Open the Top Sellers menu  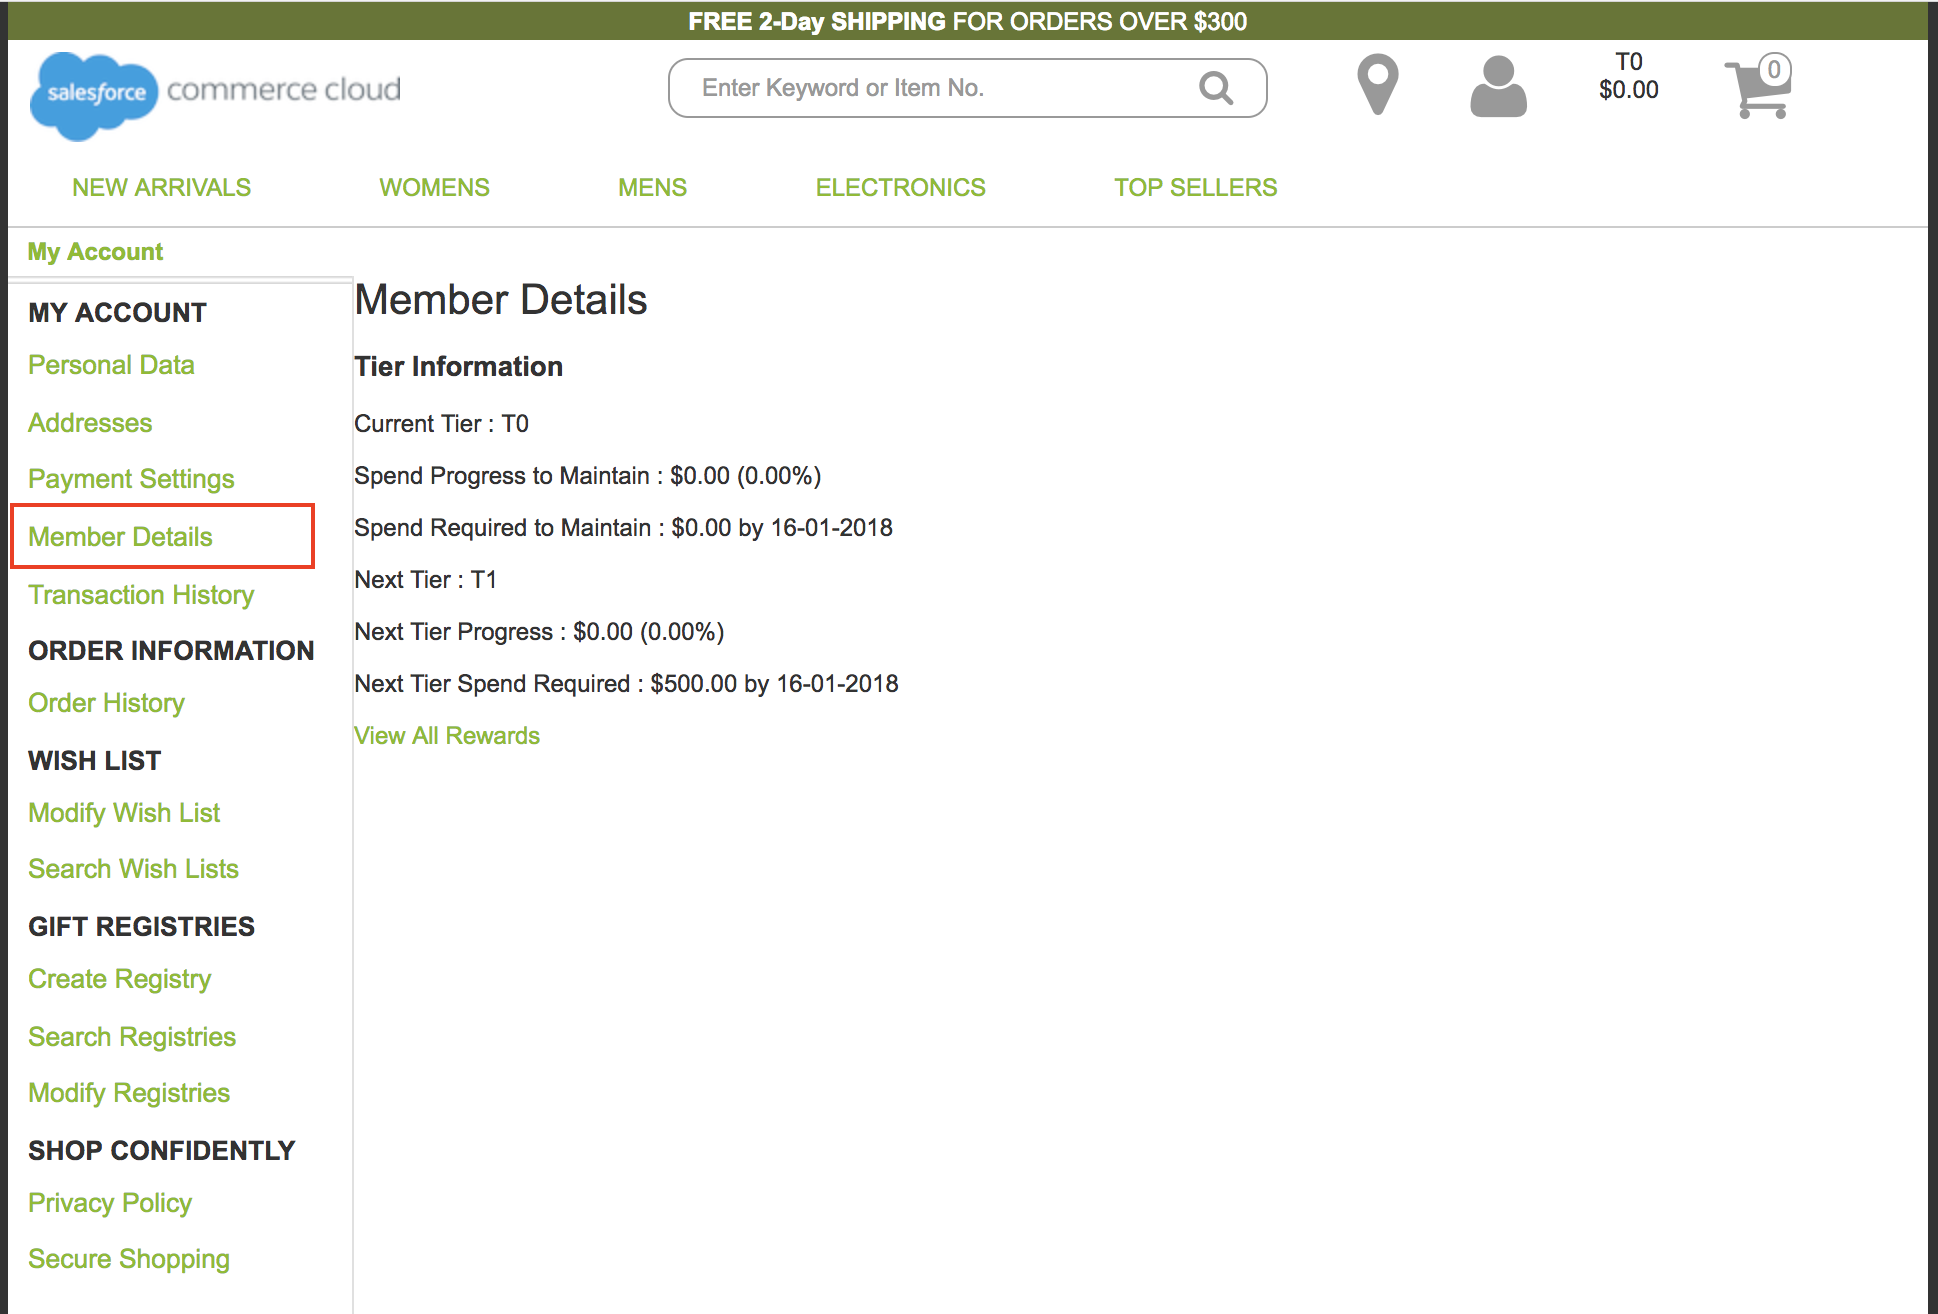click(x=1195, y=187)
